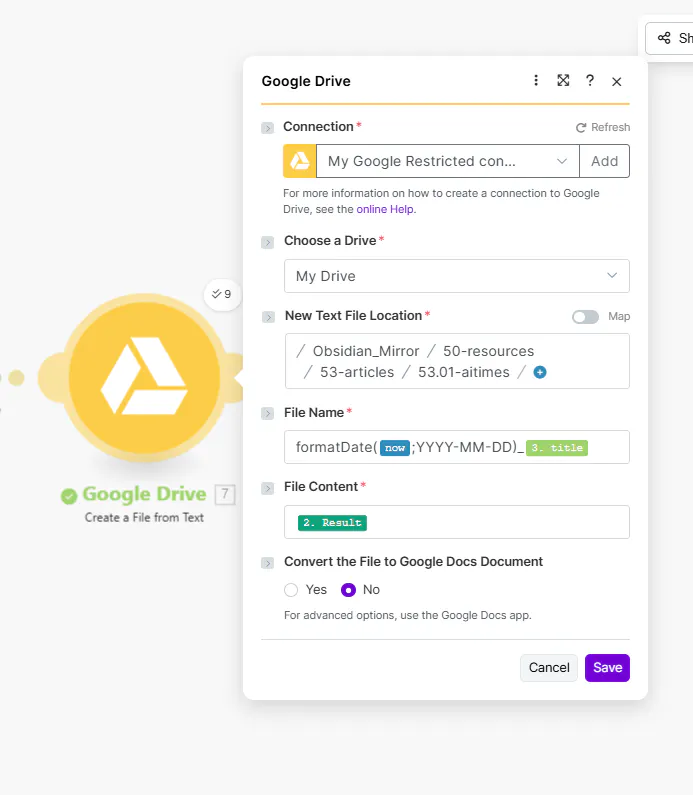
Task: Click the green checkmark status icon
Action: (69, 496)
